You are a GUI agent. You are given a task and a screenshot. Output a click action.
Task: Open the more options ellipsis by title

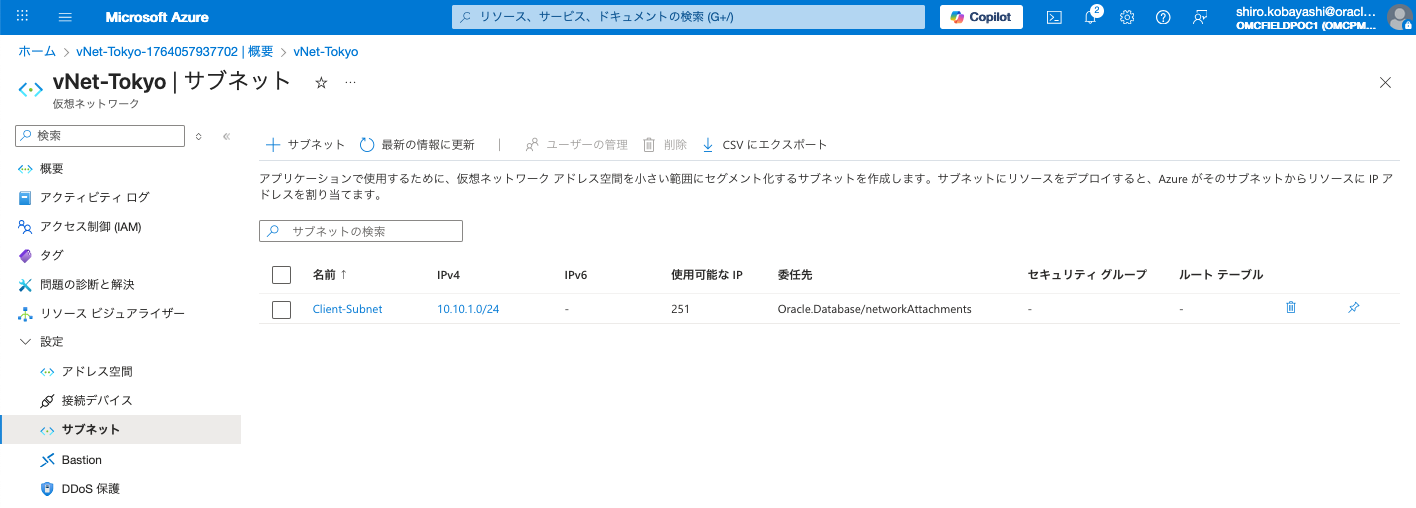pos(350,83)
